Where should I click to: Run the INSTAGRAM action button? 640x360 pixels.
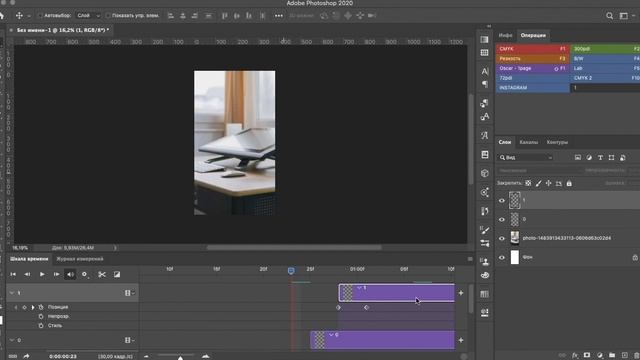[533, 88]
